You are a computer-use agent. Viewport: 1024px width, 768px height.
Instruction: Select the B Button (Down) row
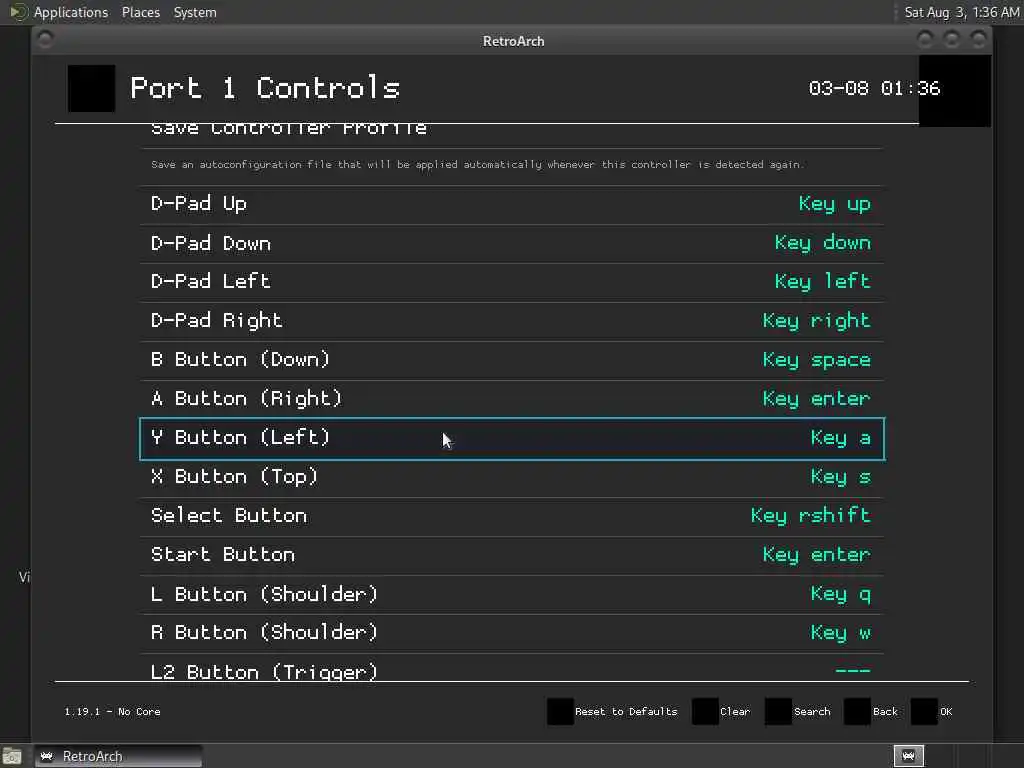pos(512,360)
